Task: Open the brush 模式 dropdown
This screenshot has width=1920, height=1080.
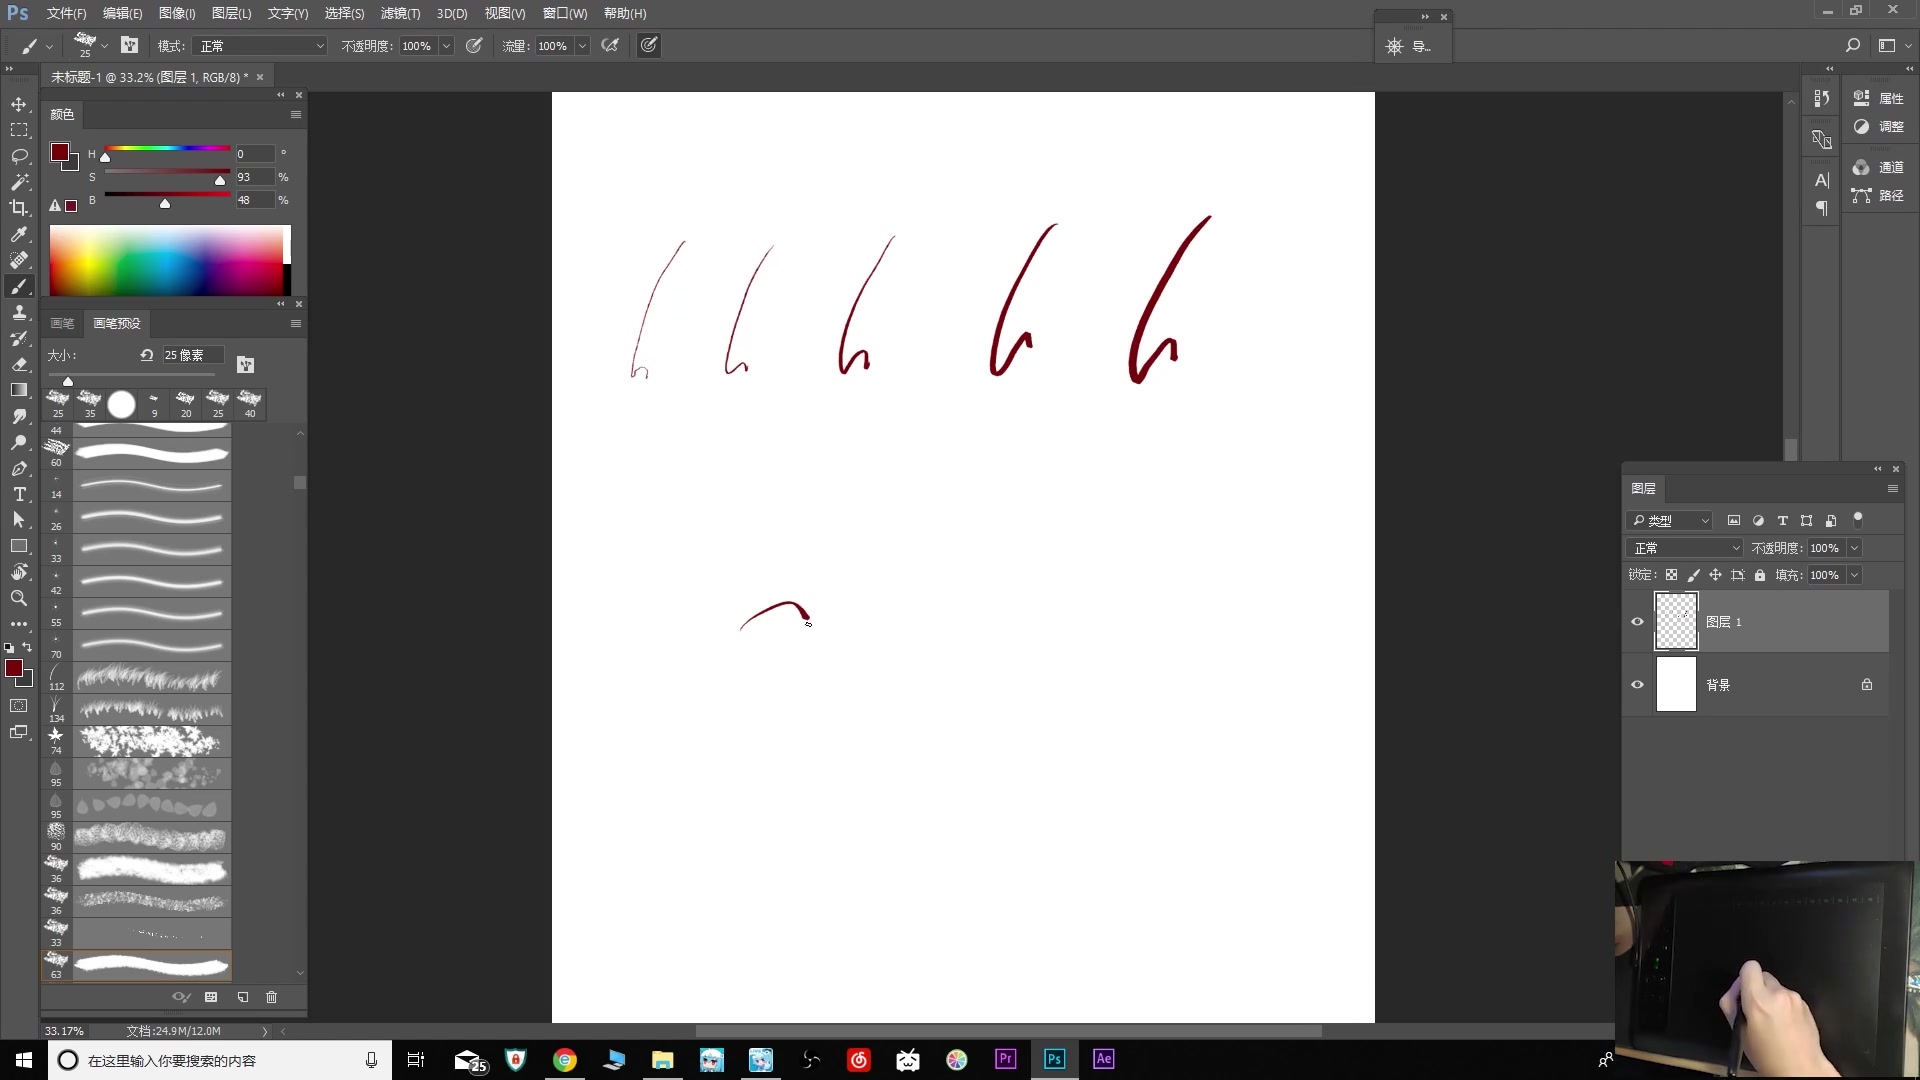Action: (262, 46)
